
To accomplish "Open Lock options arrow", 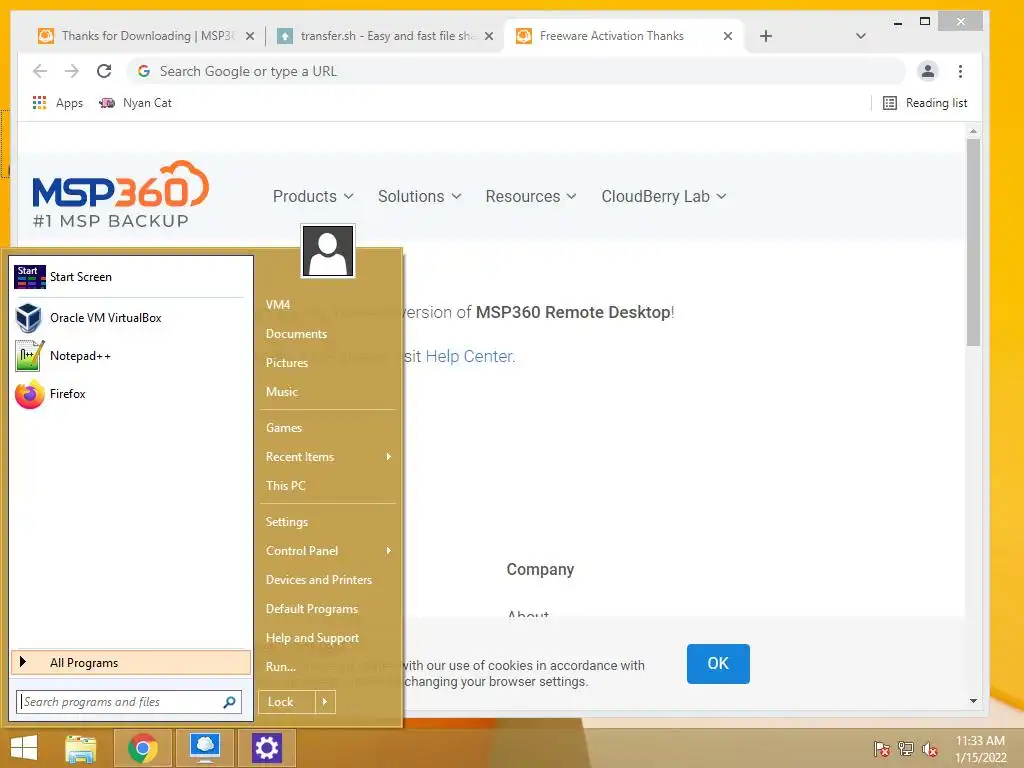I will pos(325,702).
